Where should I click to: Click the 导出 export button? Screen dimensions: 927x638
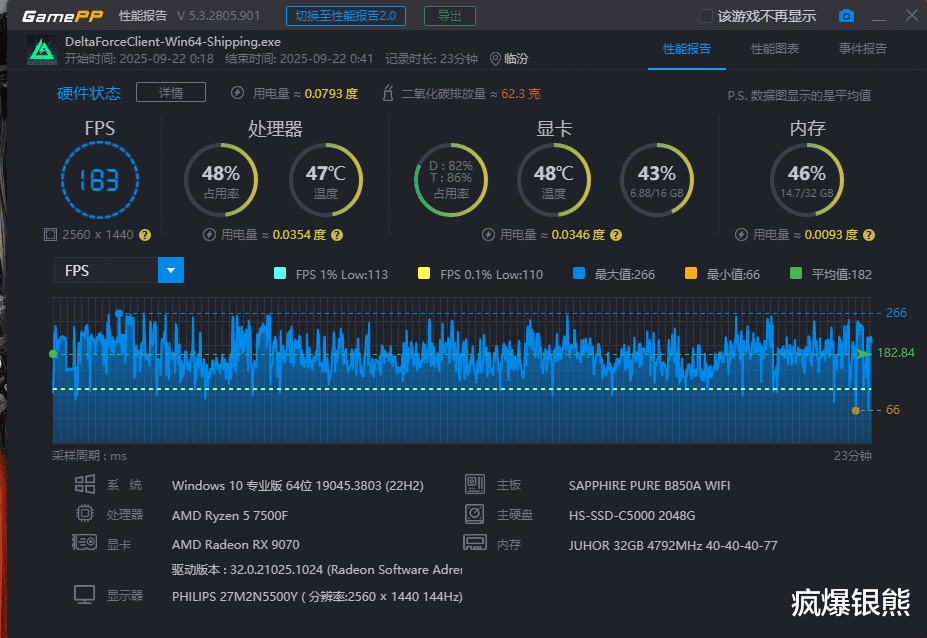pos(450,16)
